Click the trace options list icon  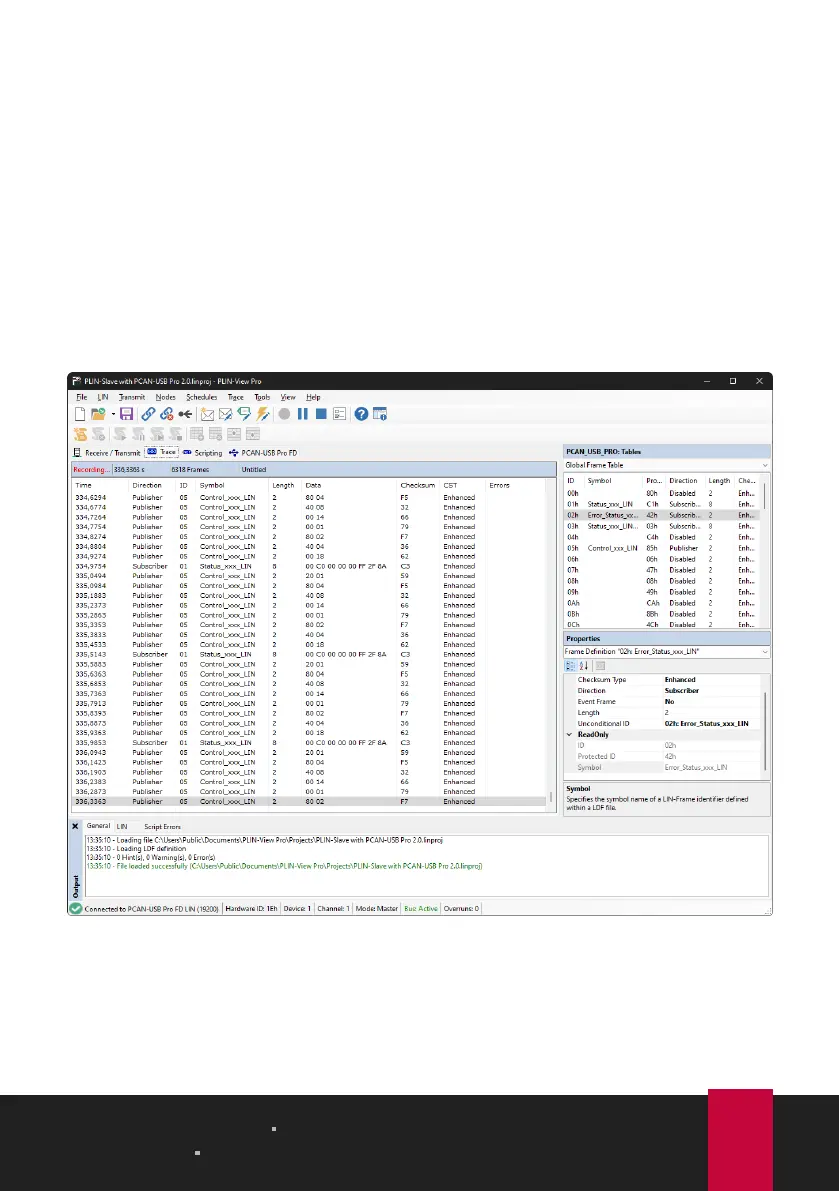[339, 414]
